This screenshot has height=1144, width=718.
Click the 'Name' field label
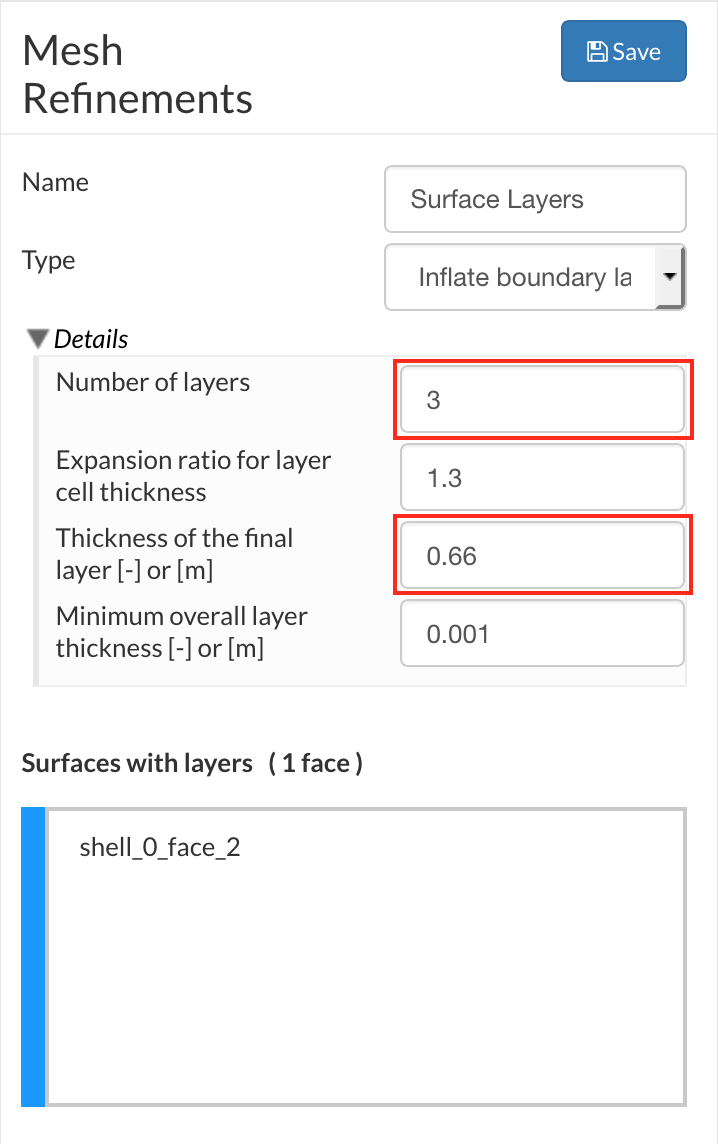56,182
